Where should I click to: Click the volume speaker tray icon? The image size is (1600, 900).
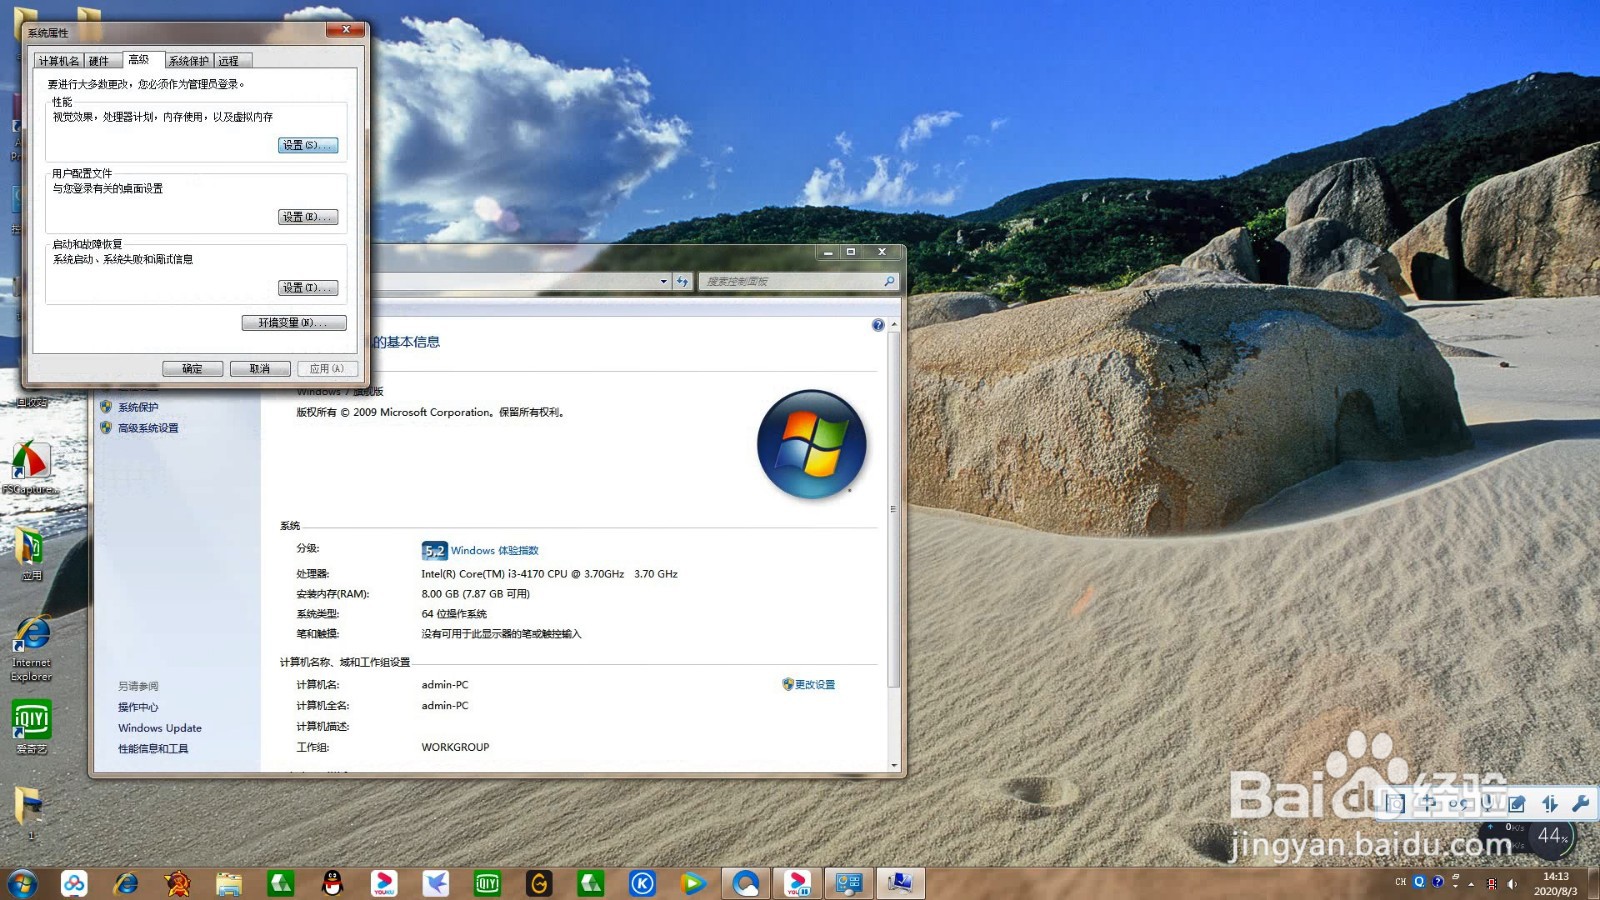pyautogui.click(x=1512, y=883)
